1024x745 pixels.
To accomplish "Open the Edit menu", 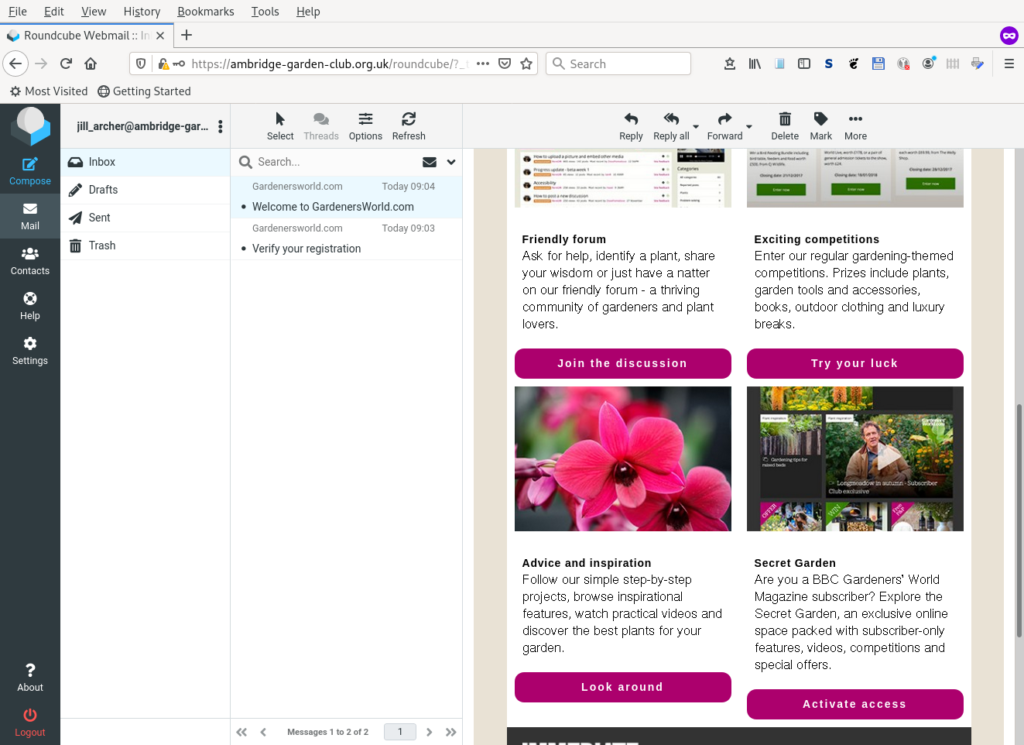I will coord(54,11).
